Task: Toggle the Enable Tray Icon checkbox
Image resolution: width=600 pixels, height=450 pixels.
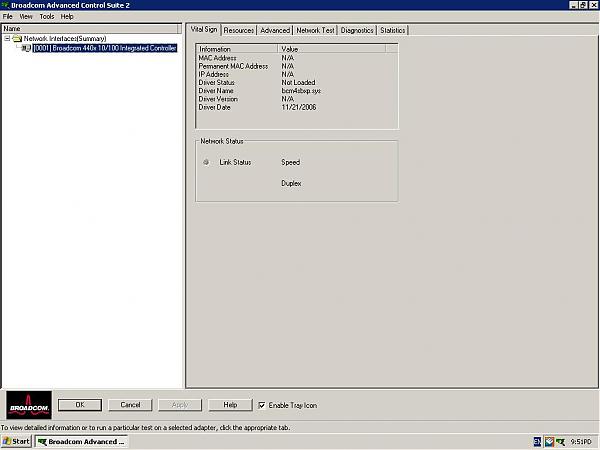Action: tap(262, 405)
